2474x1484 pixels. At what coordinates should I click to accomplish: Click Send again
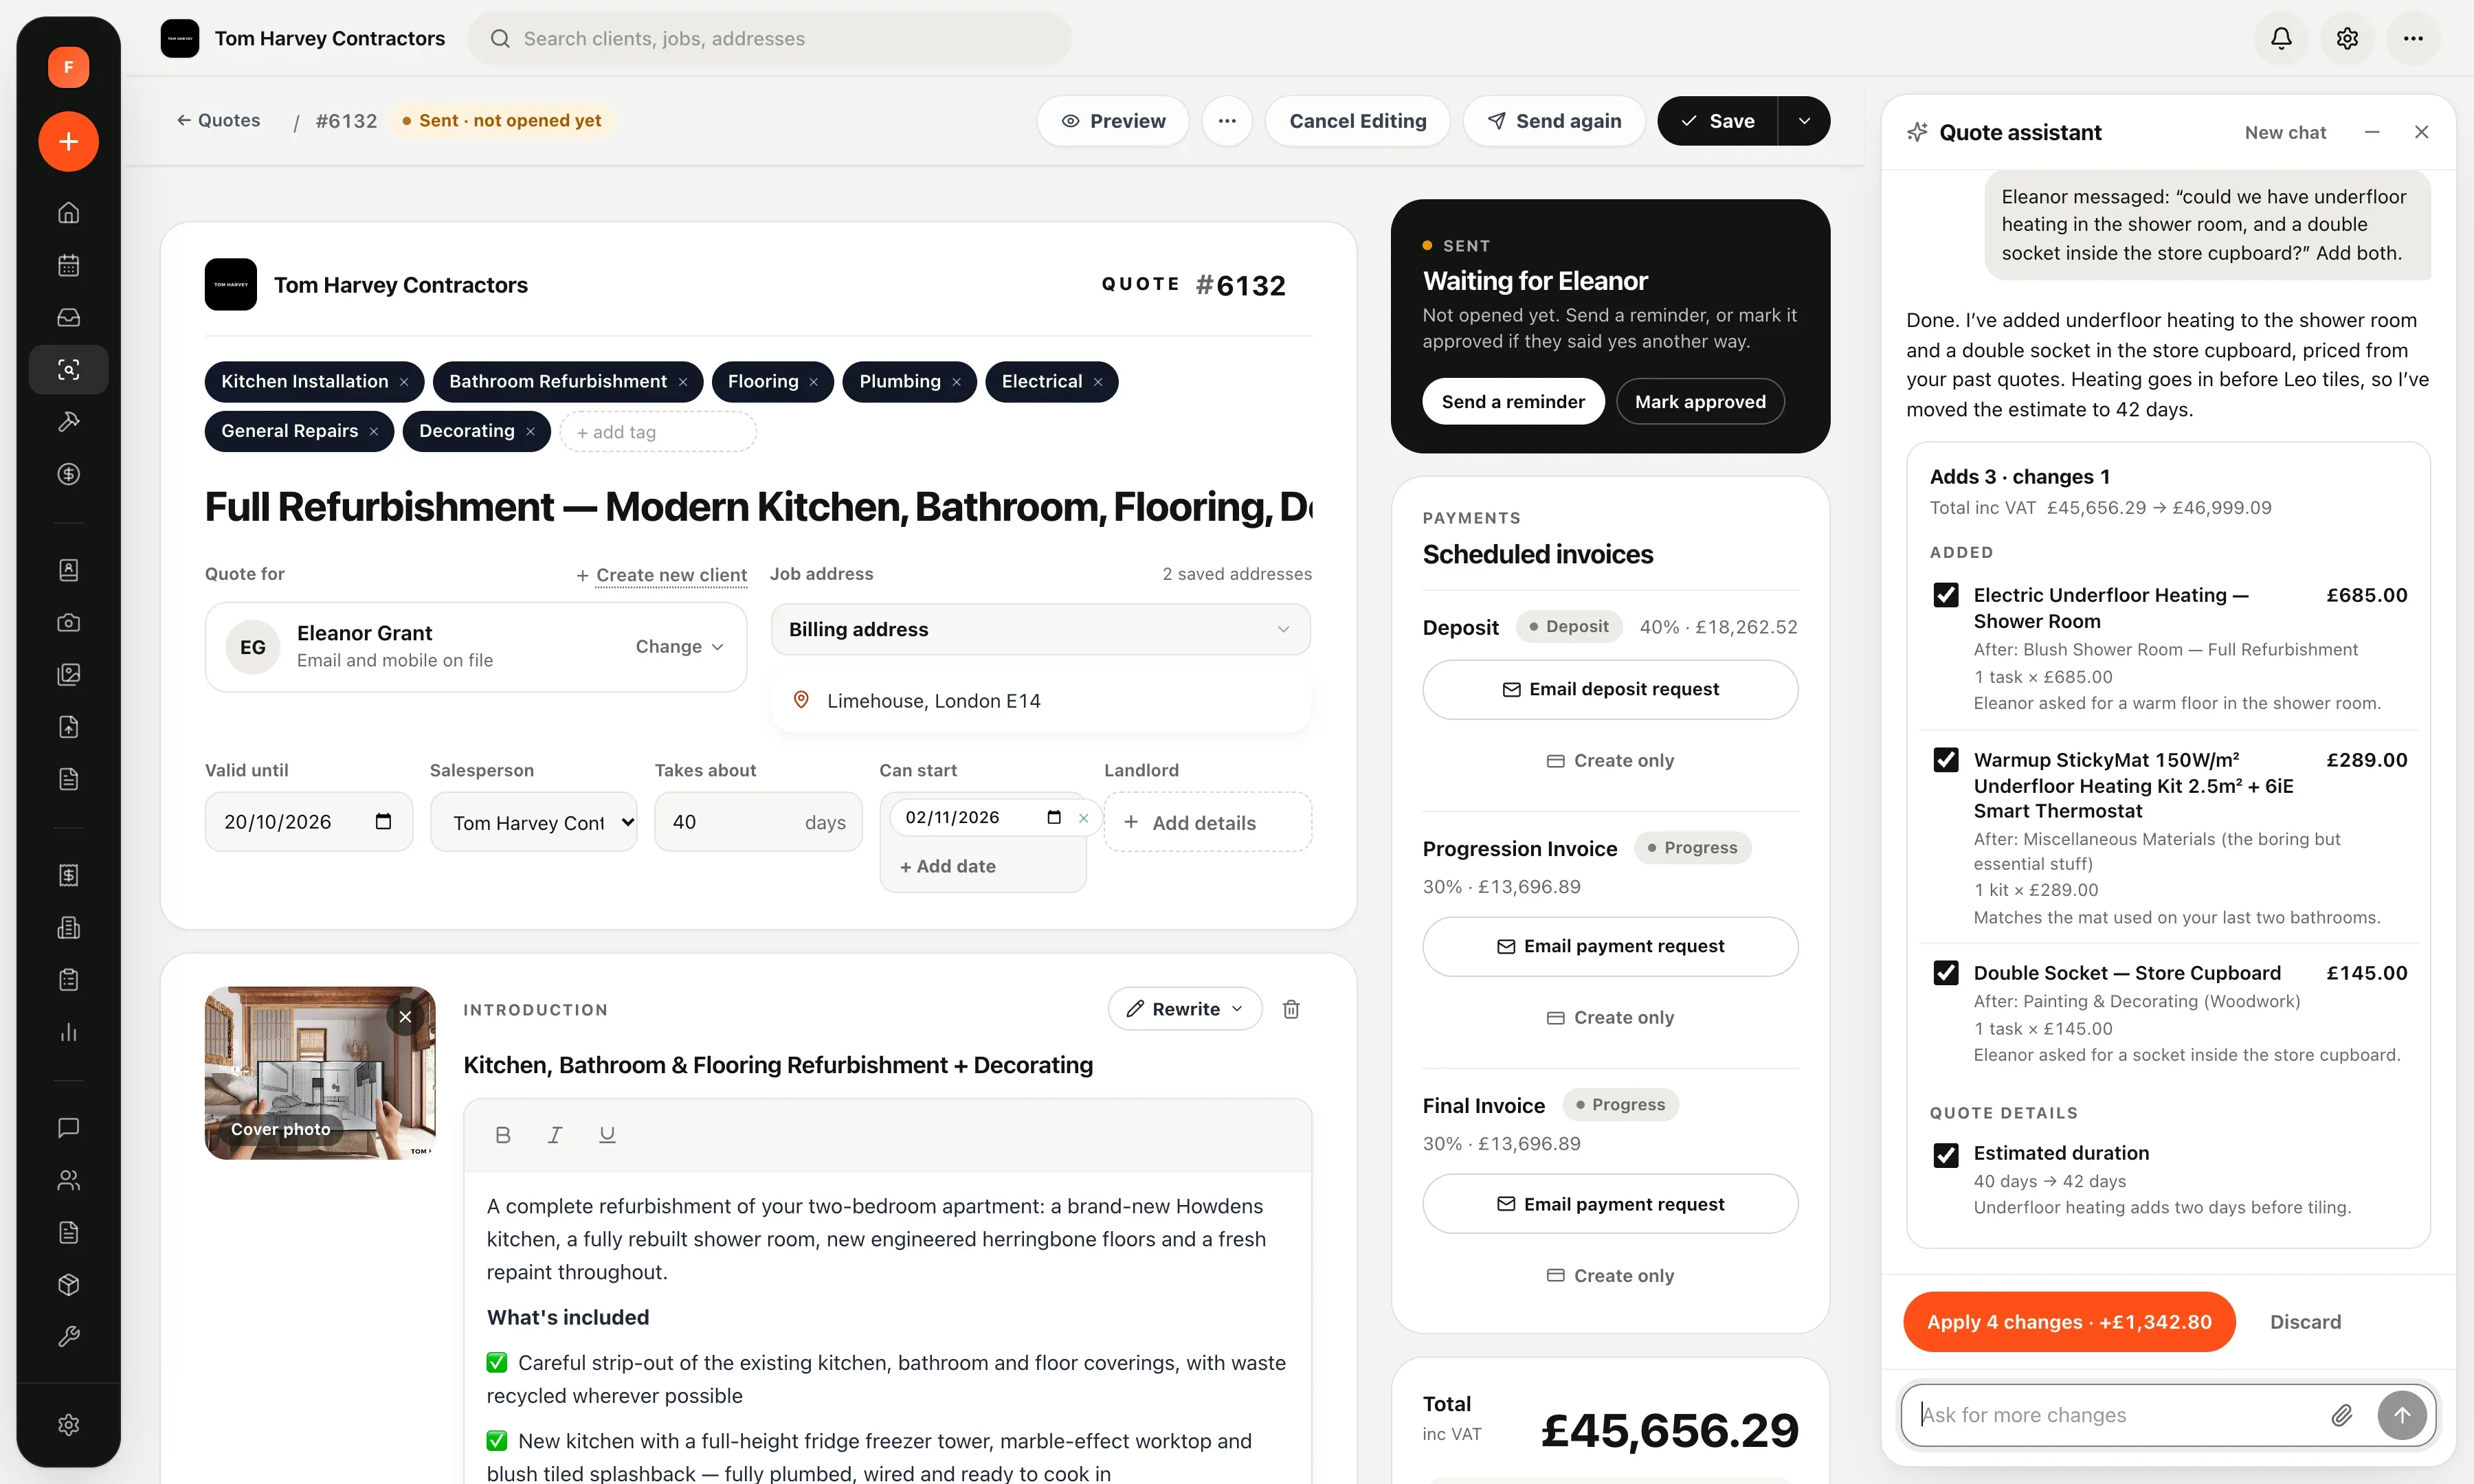coord(1554,121)
